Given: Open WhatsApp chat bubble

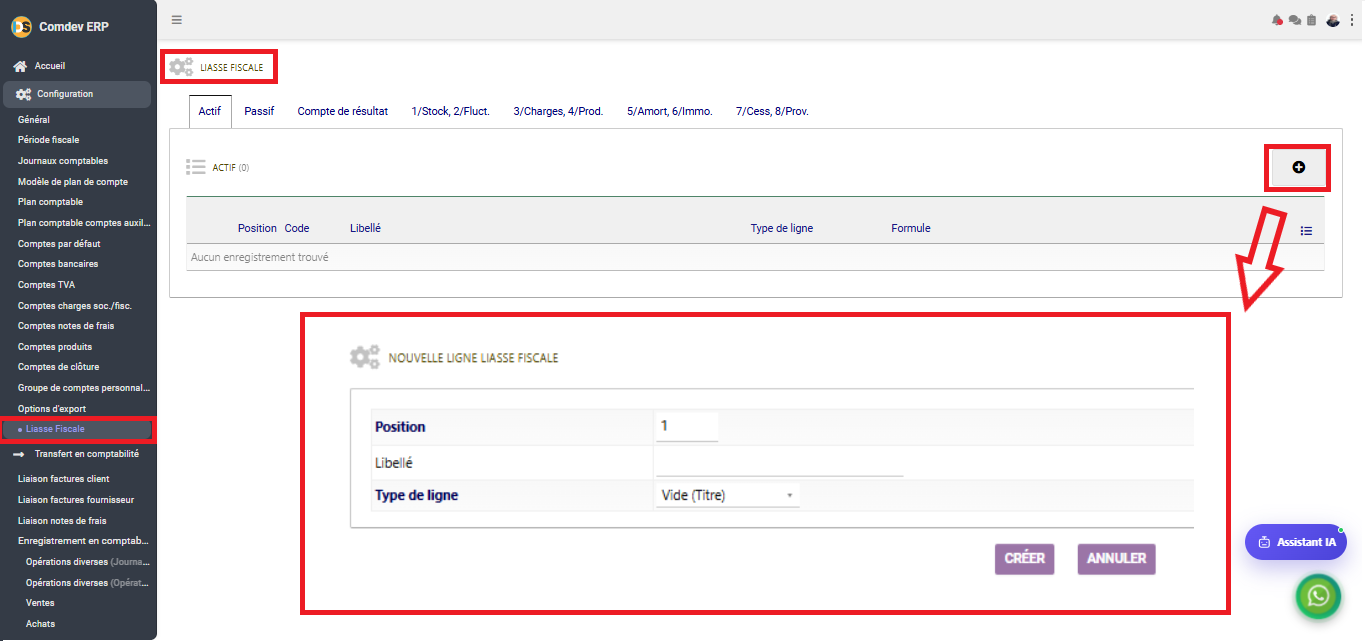Looking at the screenshot, I should tap(1319, 596).
